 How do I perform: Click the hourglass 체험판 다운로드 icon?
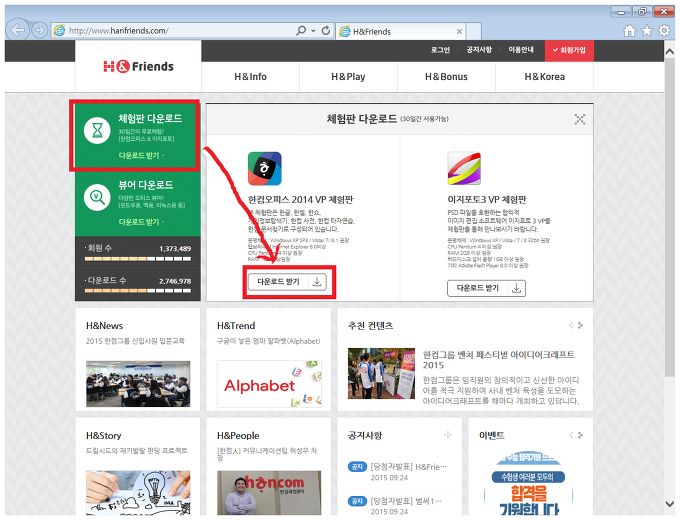pyautogui.click(x=97, y=131)
